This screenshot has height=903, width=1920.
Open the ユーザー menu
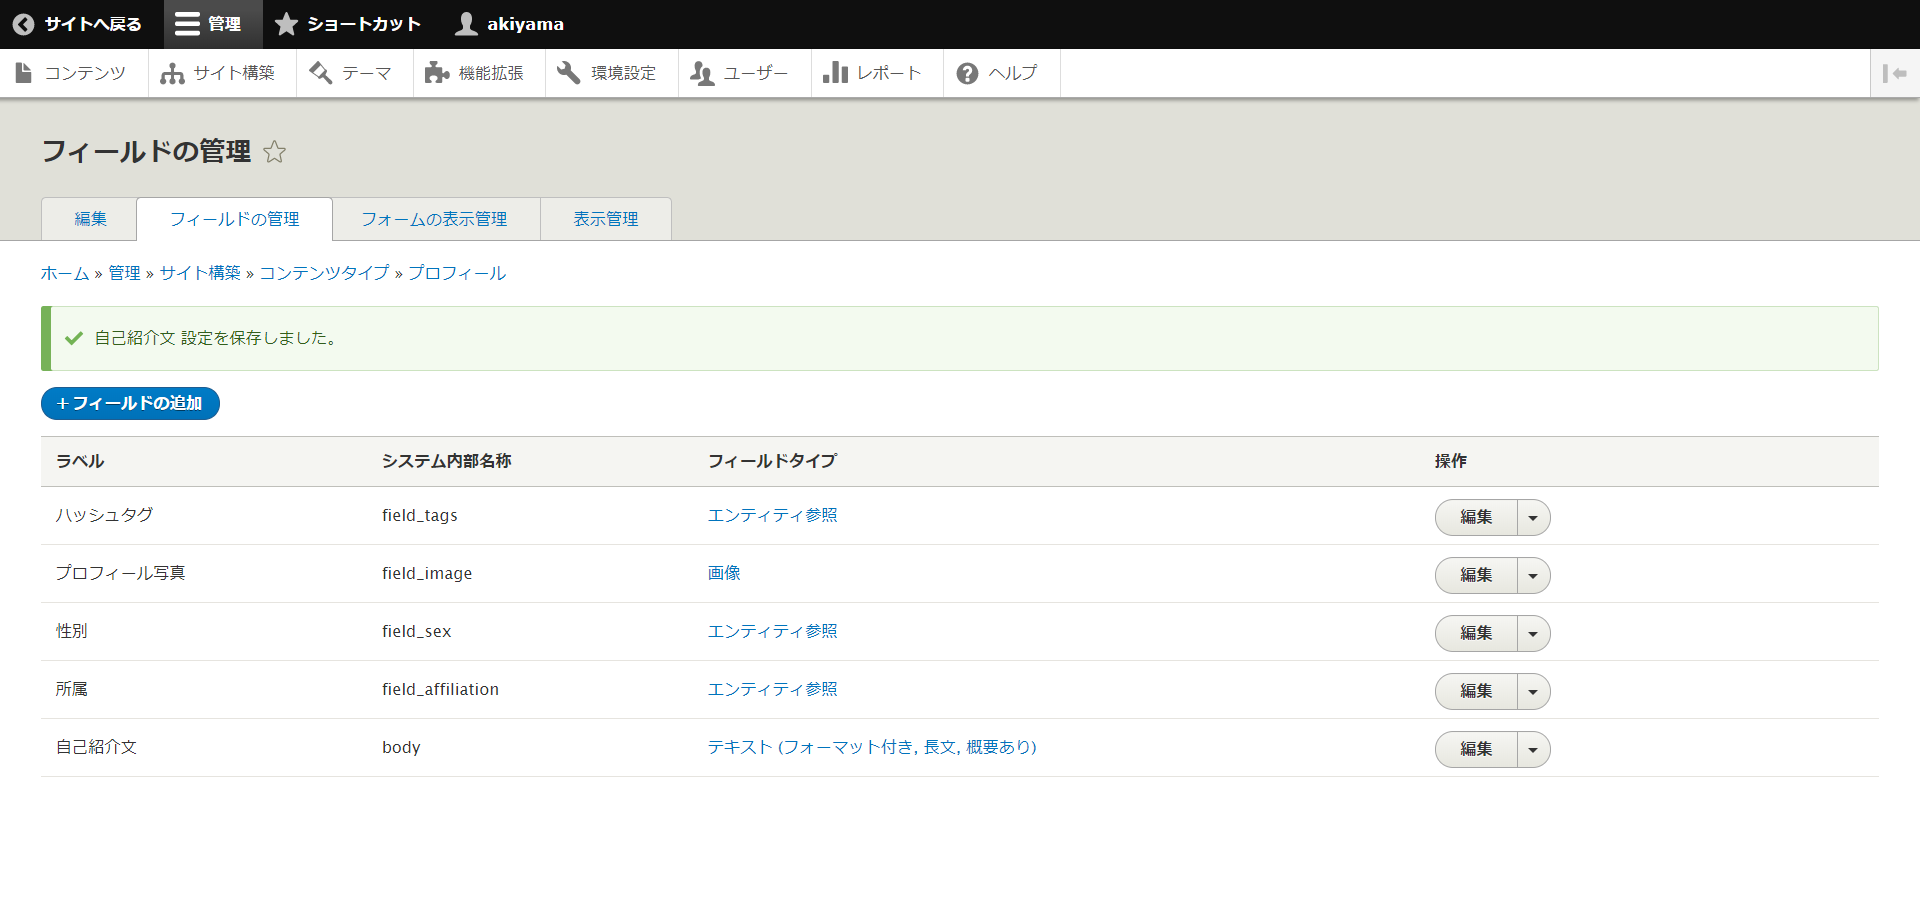(742, 73)
